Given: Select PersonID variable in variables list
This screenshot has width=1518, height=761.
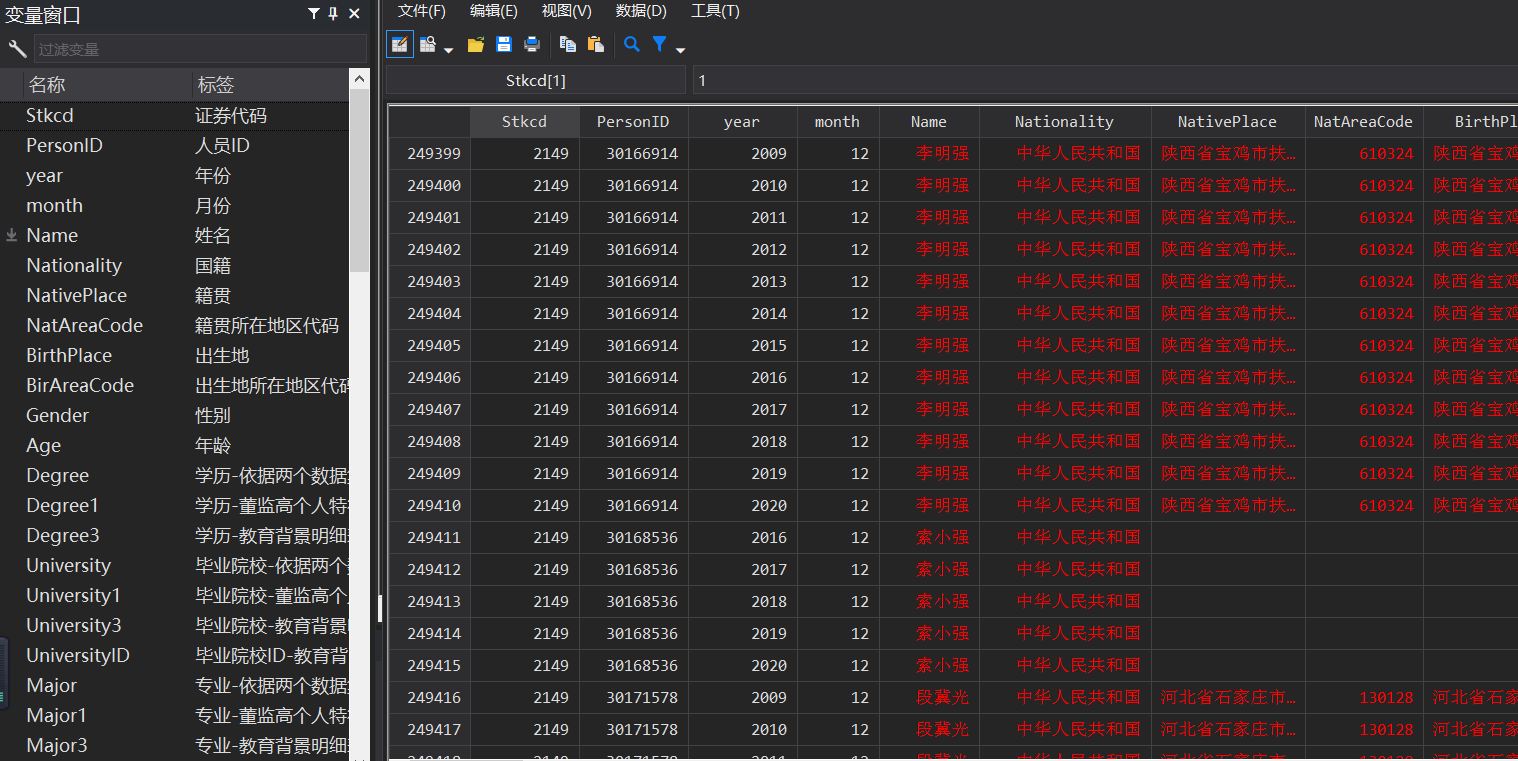Looking at the screenshot, I should click(x=175, y=145).
